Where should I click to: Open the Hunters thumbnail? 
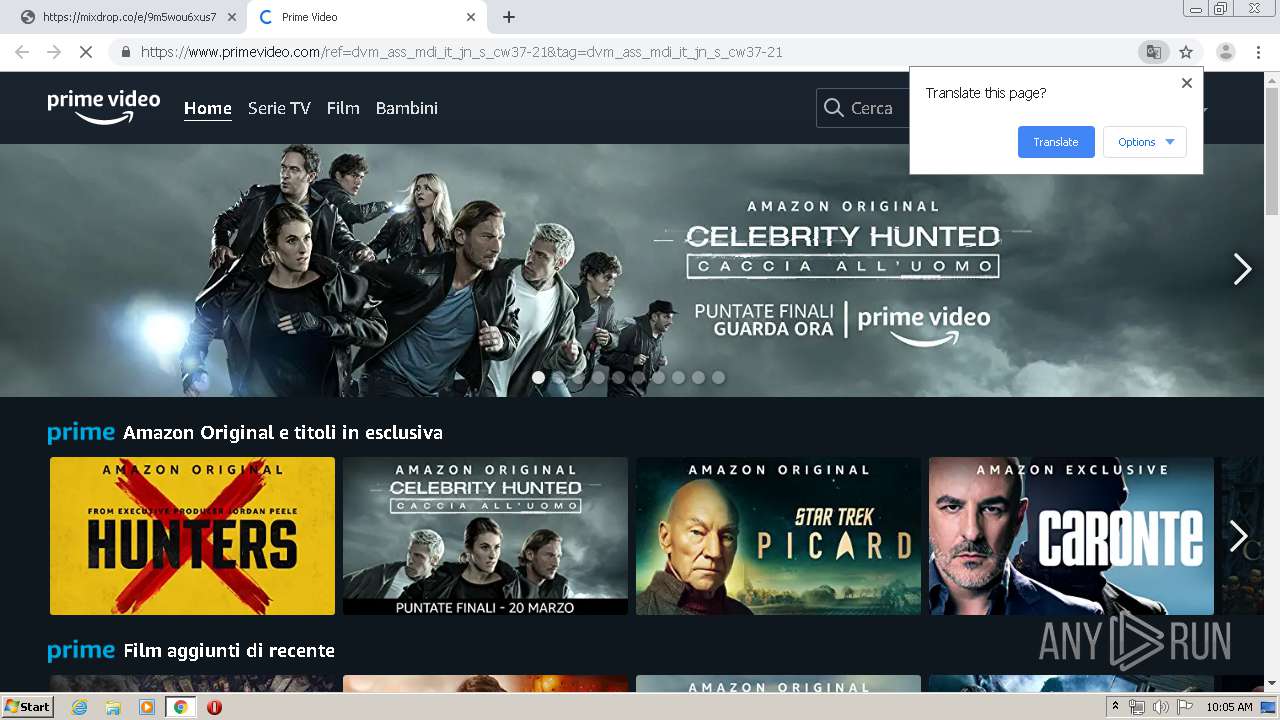click(x=192, y=536)
